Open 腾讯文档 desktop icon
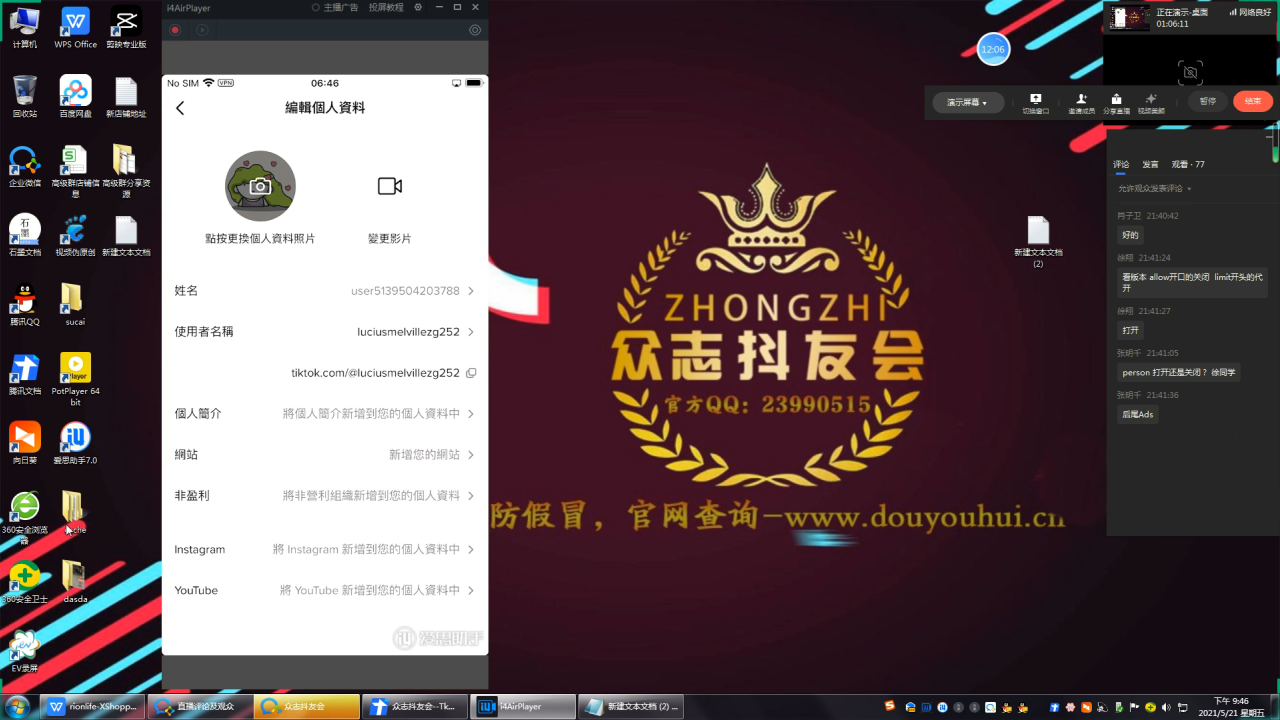1280x720 pixels. point(25,373)
